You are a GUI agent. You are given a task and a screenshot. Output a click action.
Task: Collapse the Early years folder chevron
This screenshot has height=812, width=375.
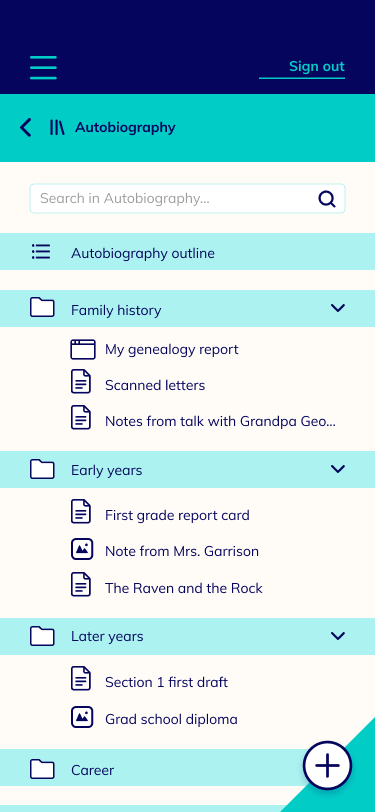coord(338,469)
